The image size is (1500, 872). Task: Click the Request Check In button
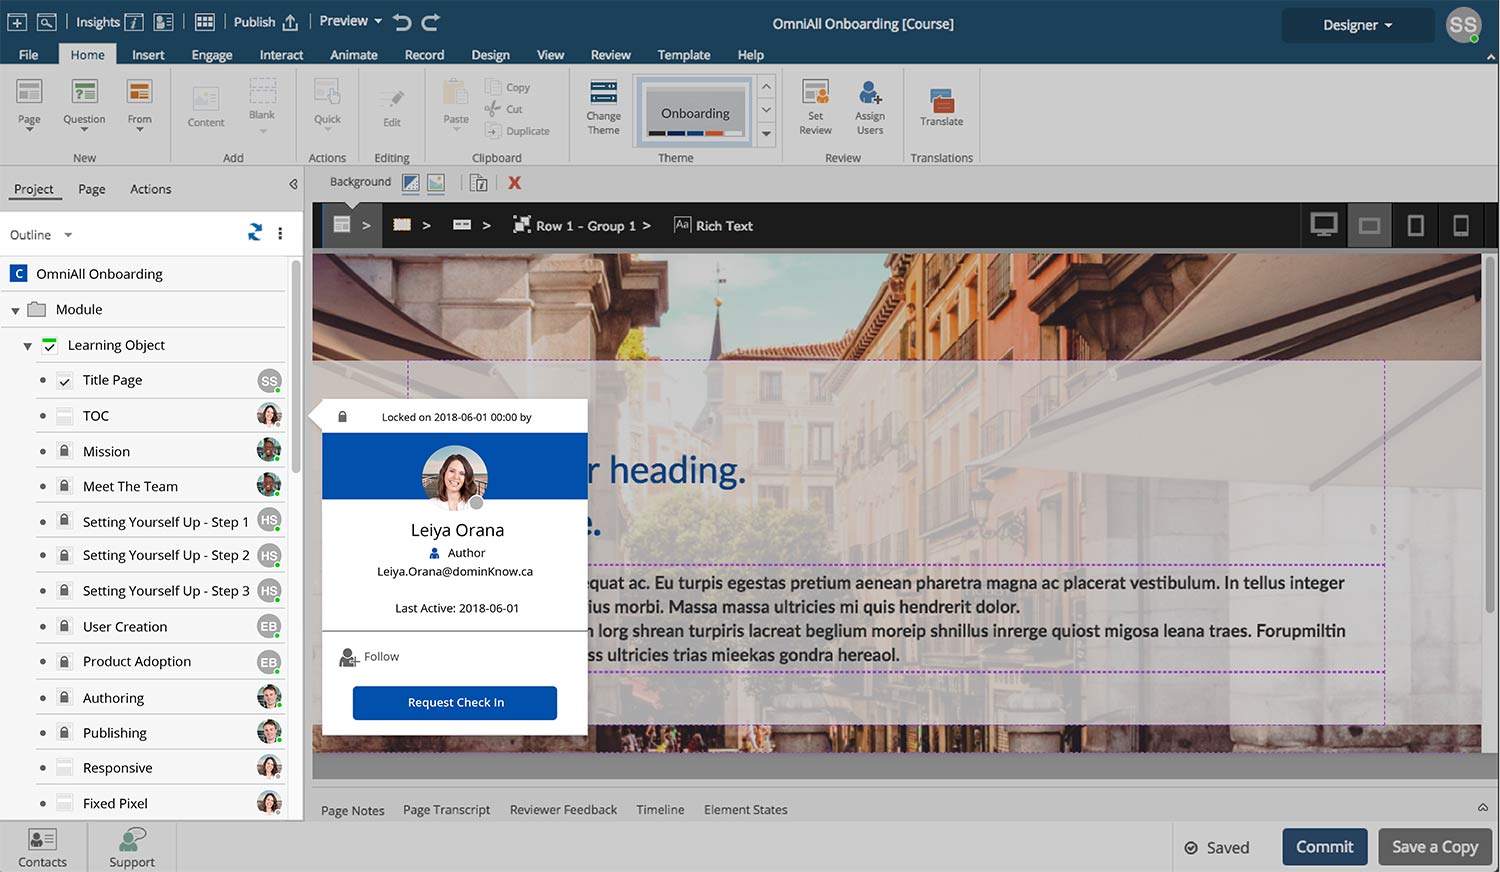454,703
